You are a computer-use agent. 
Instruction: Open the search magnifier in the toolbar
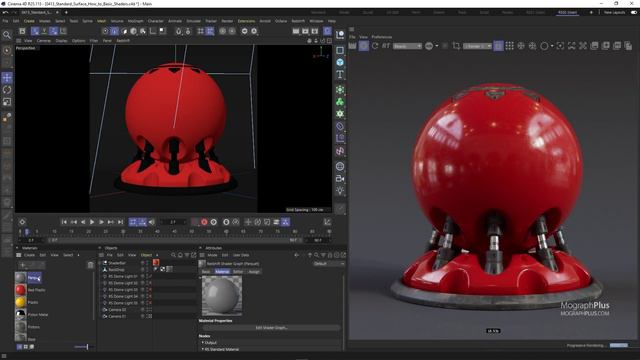pos(7,35)
